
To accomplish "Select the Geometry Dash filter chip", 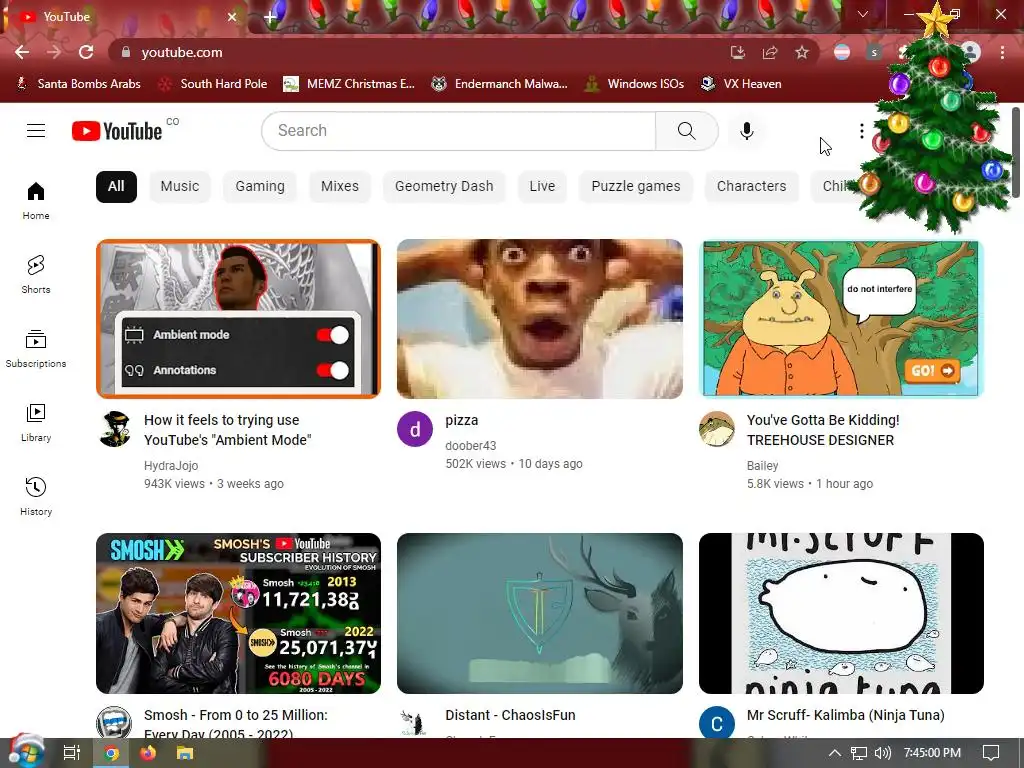I will [444, 186].
